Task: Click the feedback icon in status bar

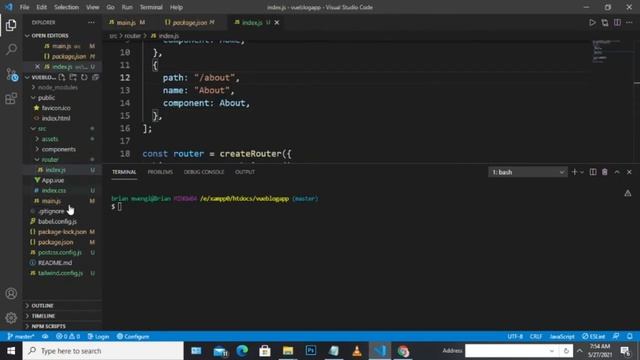Action: point(616,336)
